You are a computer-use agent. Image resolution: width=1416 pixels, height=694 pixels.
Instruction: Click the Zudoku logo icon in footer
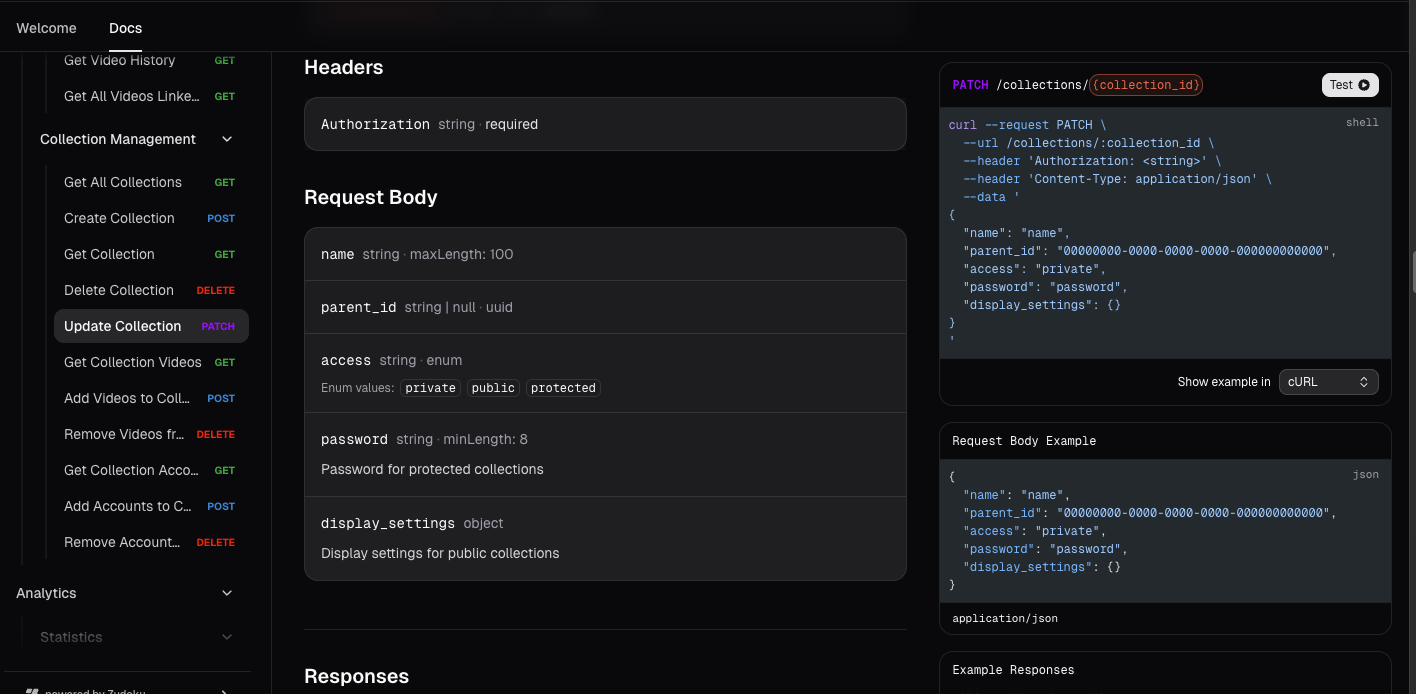(x=32, y=691)
